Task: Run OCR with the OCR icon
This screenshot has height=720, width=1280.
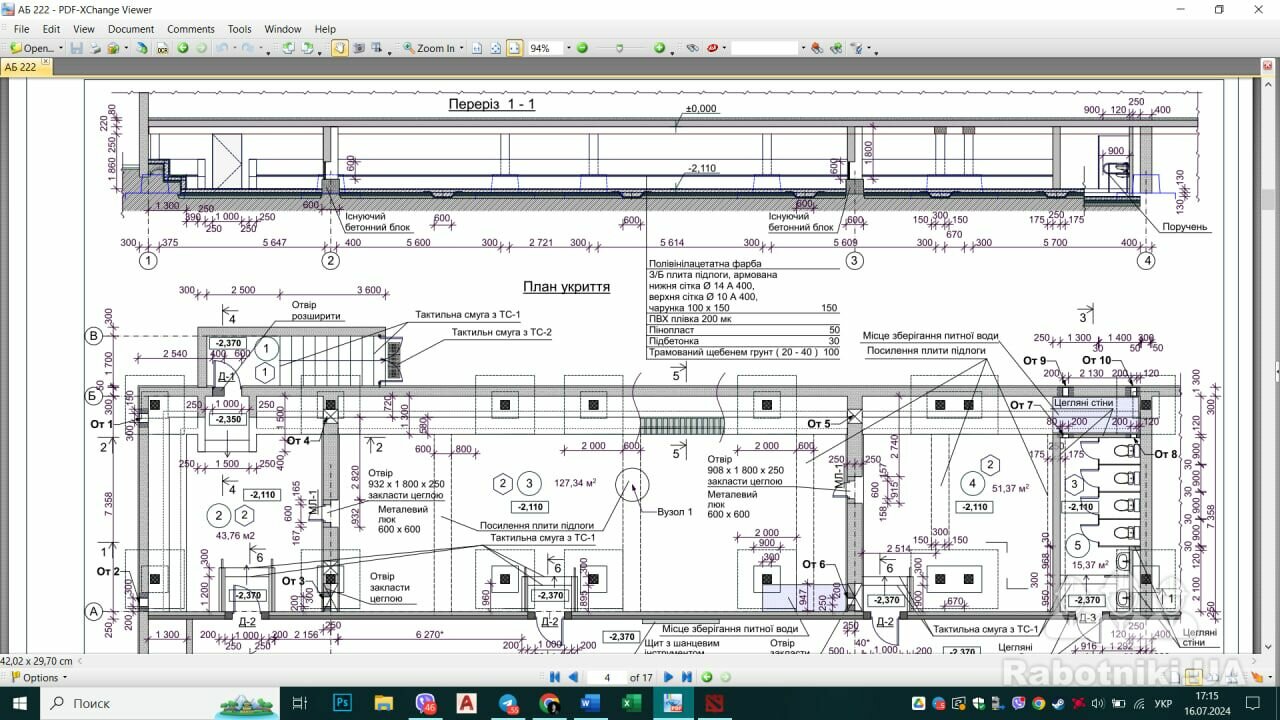Action: (162, 48)
